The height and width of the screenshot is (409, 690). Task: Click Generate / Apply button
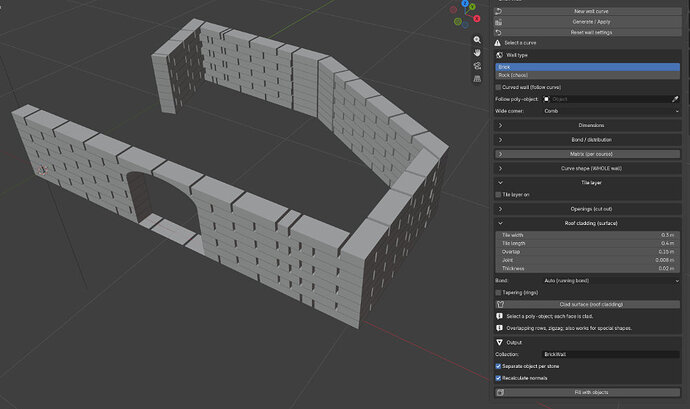point(587,22)
